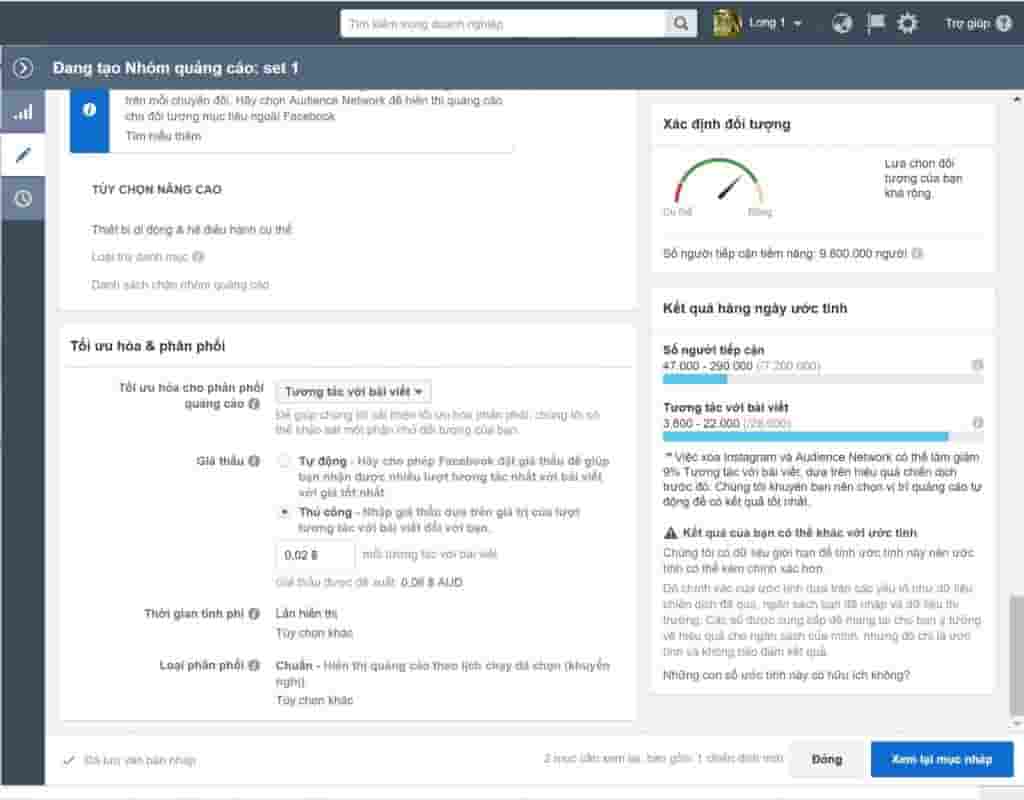Click Tùy chọn khác under Chuẩn delivery
1024x800 pixels.
coord(314,700)
